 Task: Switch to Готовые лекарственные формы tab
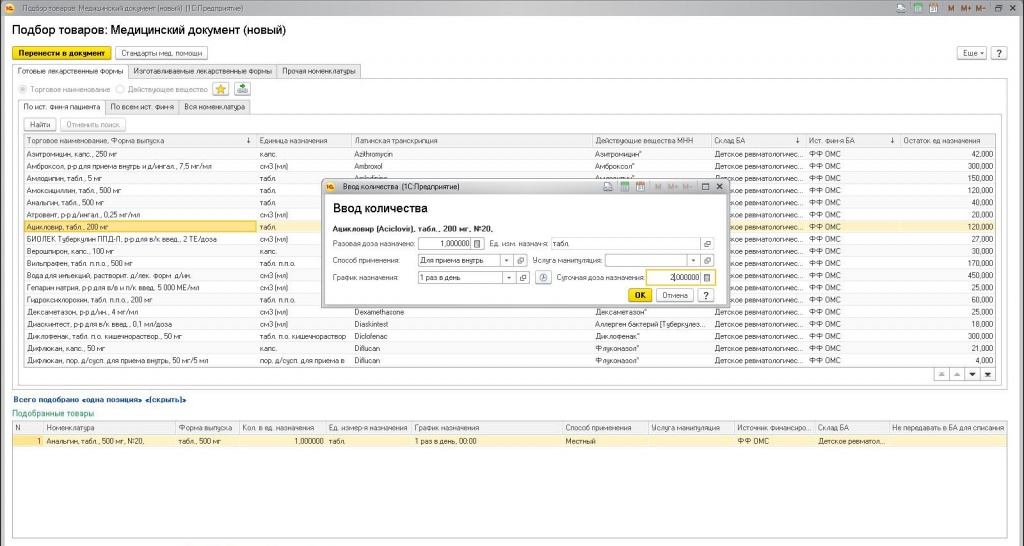click(x=71, y=71)
